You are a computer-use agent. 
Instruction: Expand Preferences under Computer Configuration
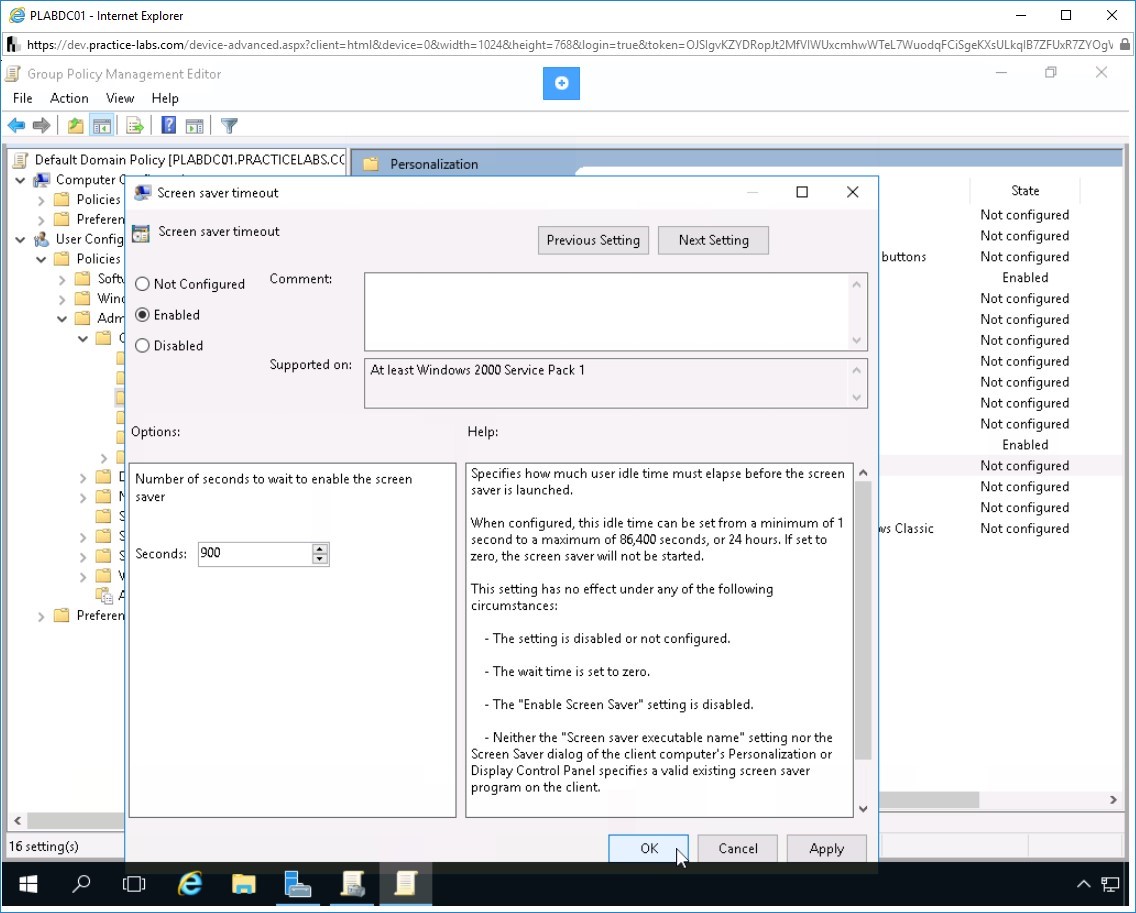[41, 220]
